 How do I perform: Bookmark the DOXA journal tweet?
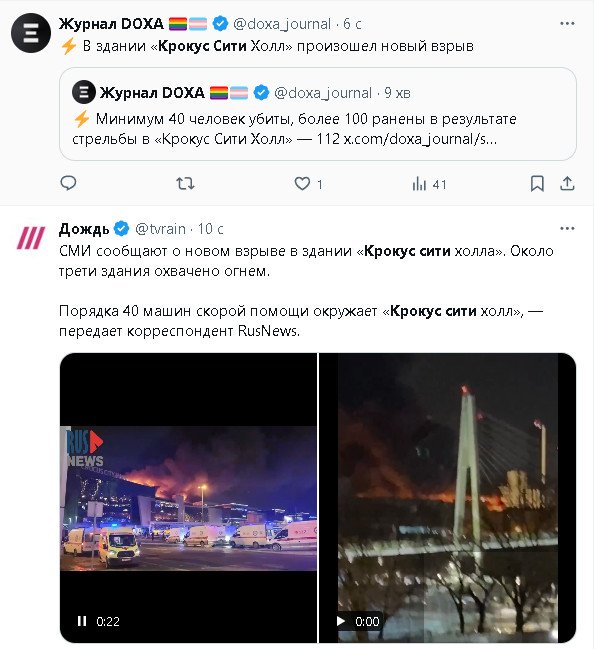click(537, 183)
